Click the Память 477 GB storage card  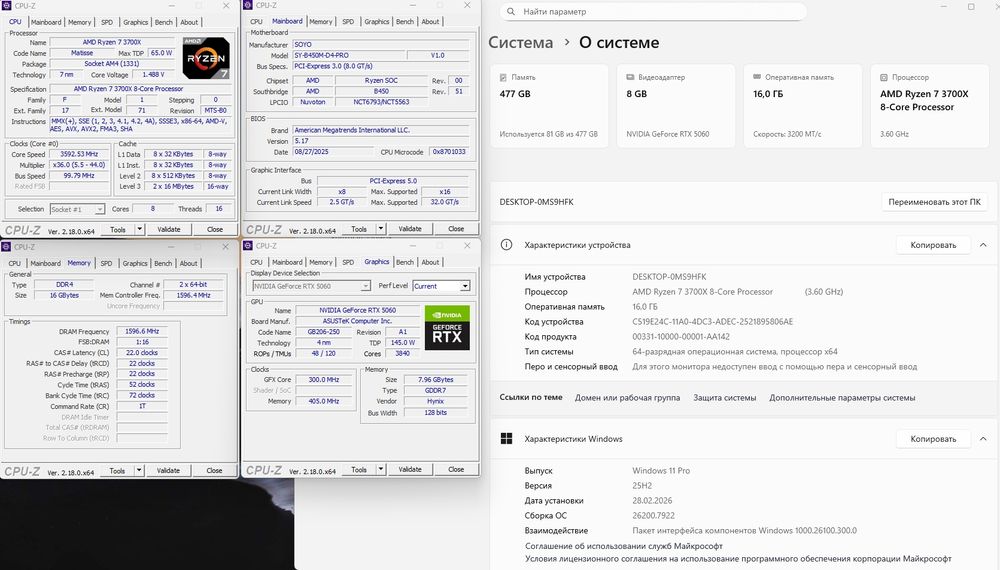(549, 106)
